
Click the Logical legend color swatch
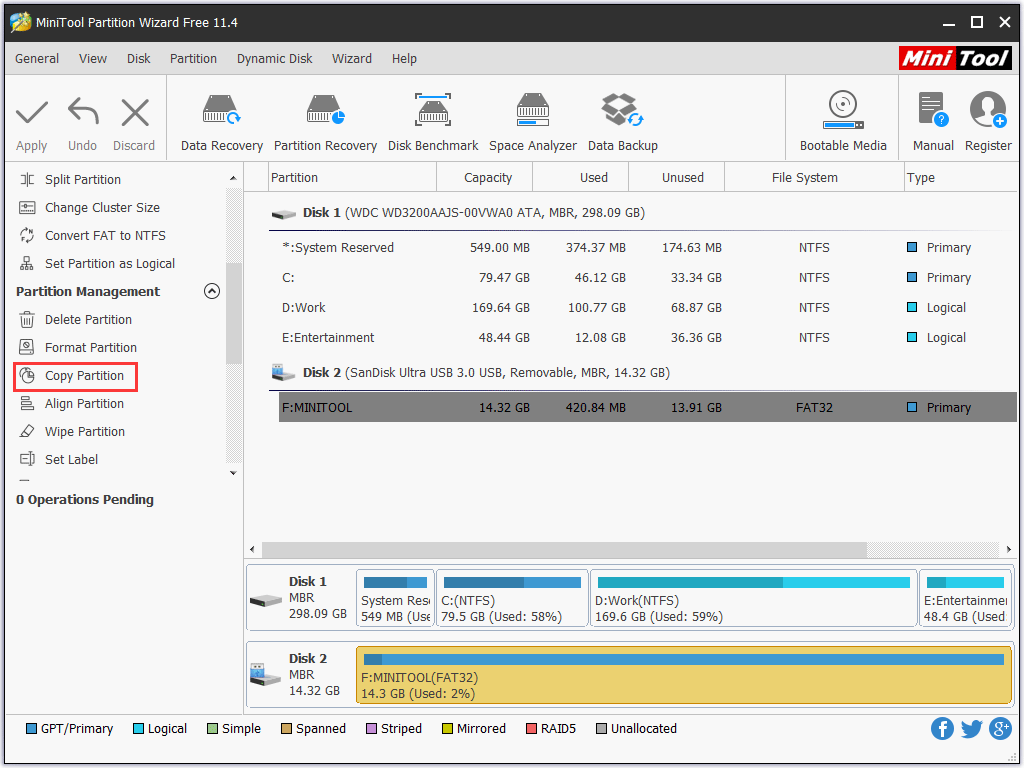pyautogui.click(x=139, y=729)
